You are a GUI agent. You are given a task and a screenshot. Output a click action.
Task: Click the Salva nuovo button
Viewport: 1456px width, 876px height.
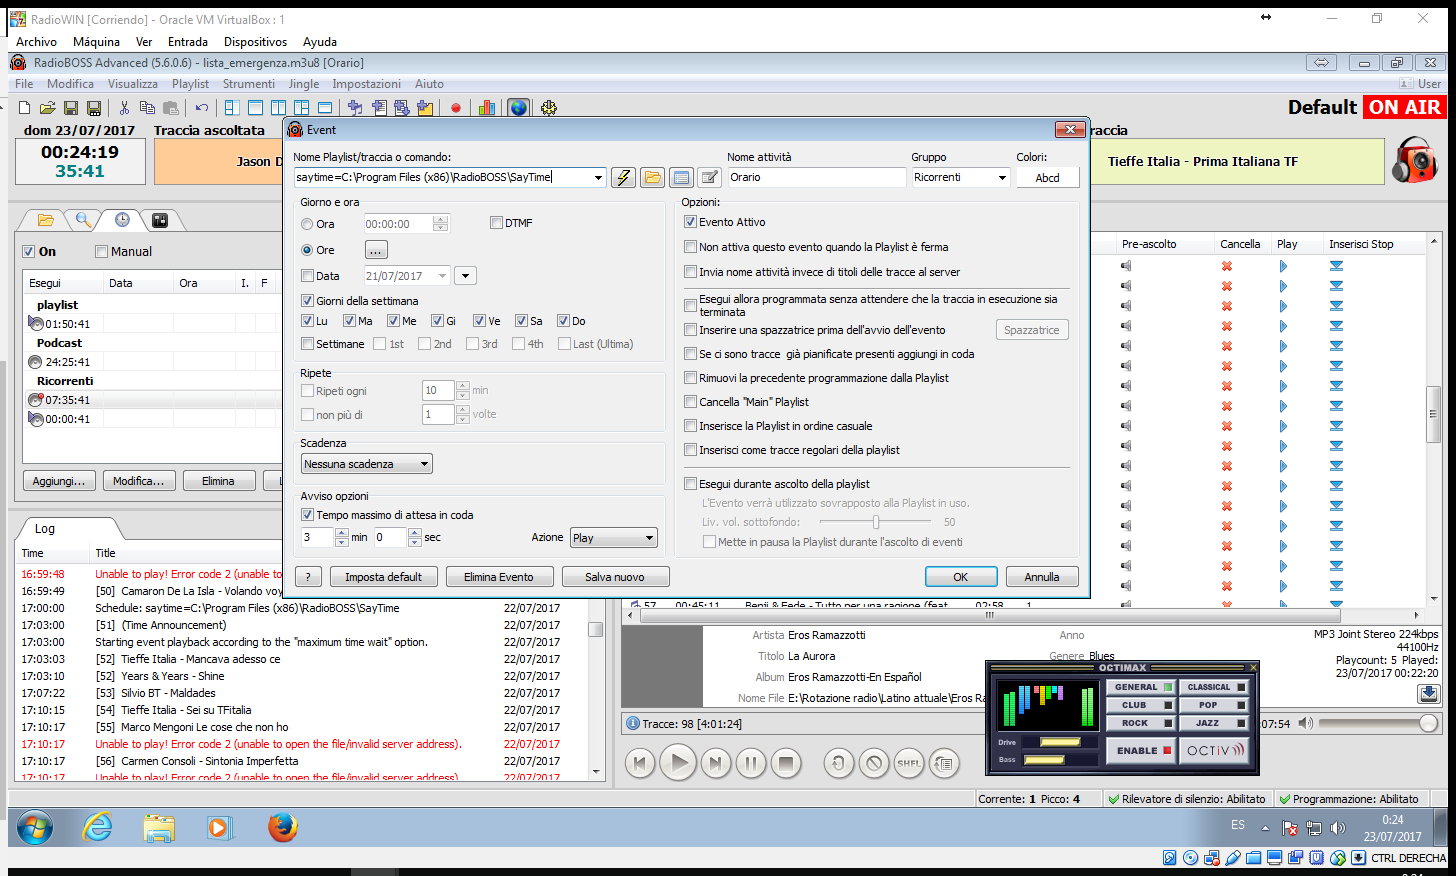coord(615,577)
